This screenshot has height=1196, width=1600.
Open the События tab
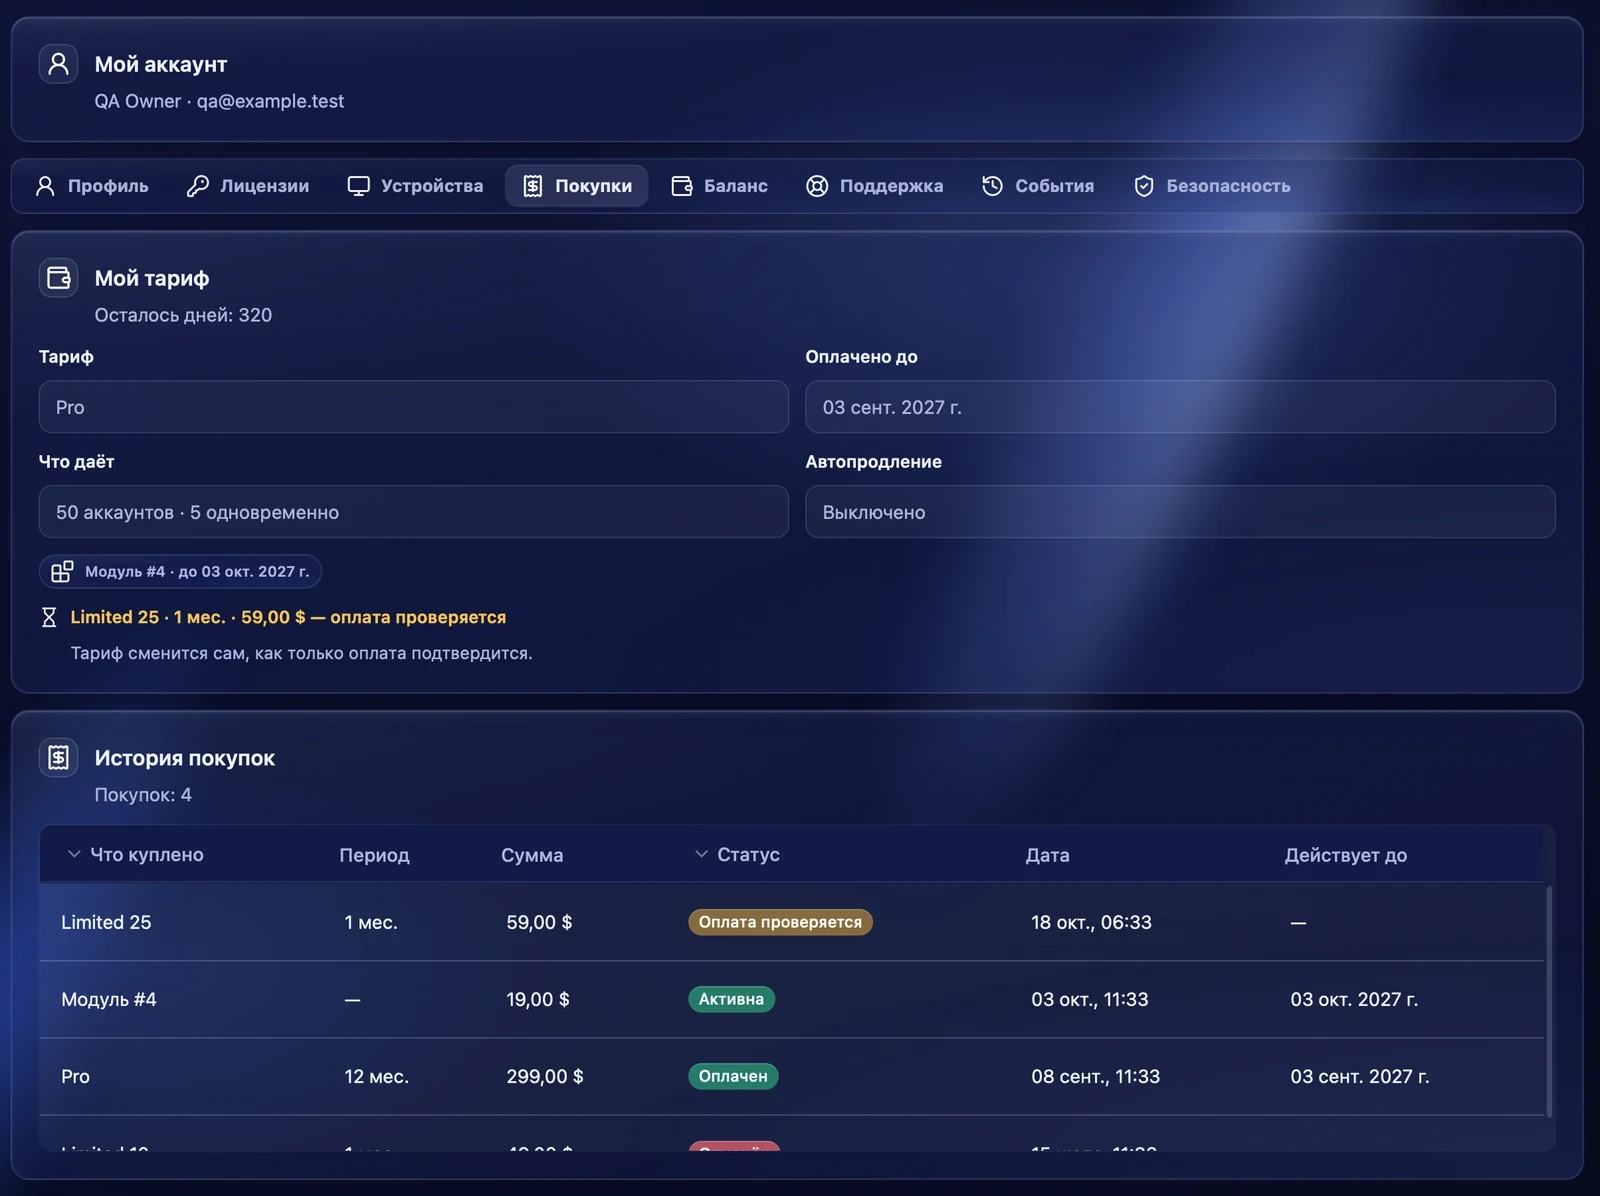coord(1038,186)
